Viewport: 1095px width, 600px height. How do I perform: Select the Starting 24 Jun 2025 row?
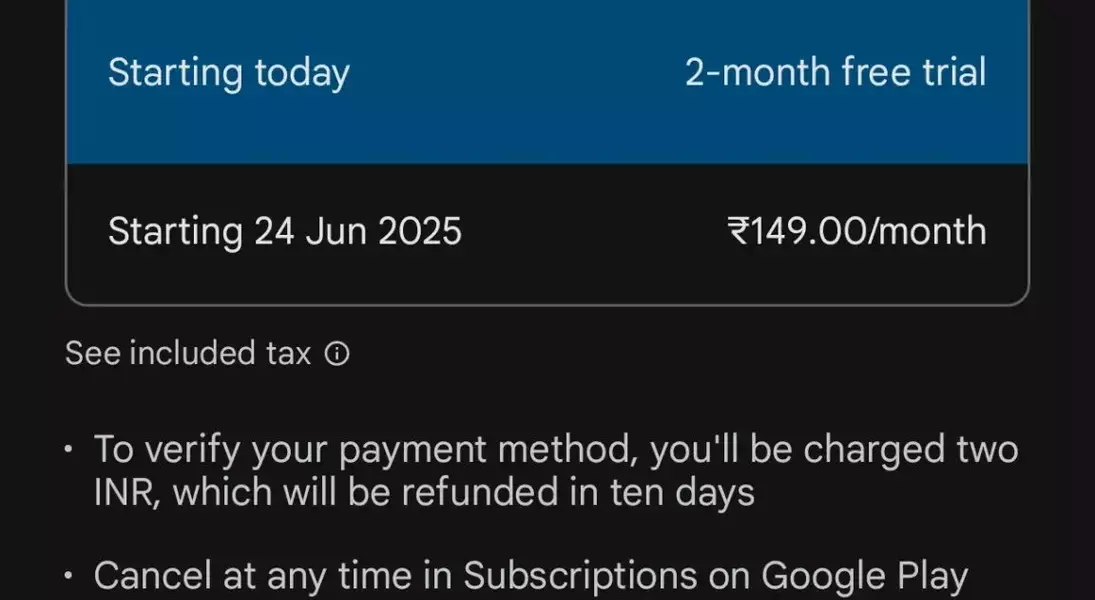tap(548, 232)
